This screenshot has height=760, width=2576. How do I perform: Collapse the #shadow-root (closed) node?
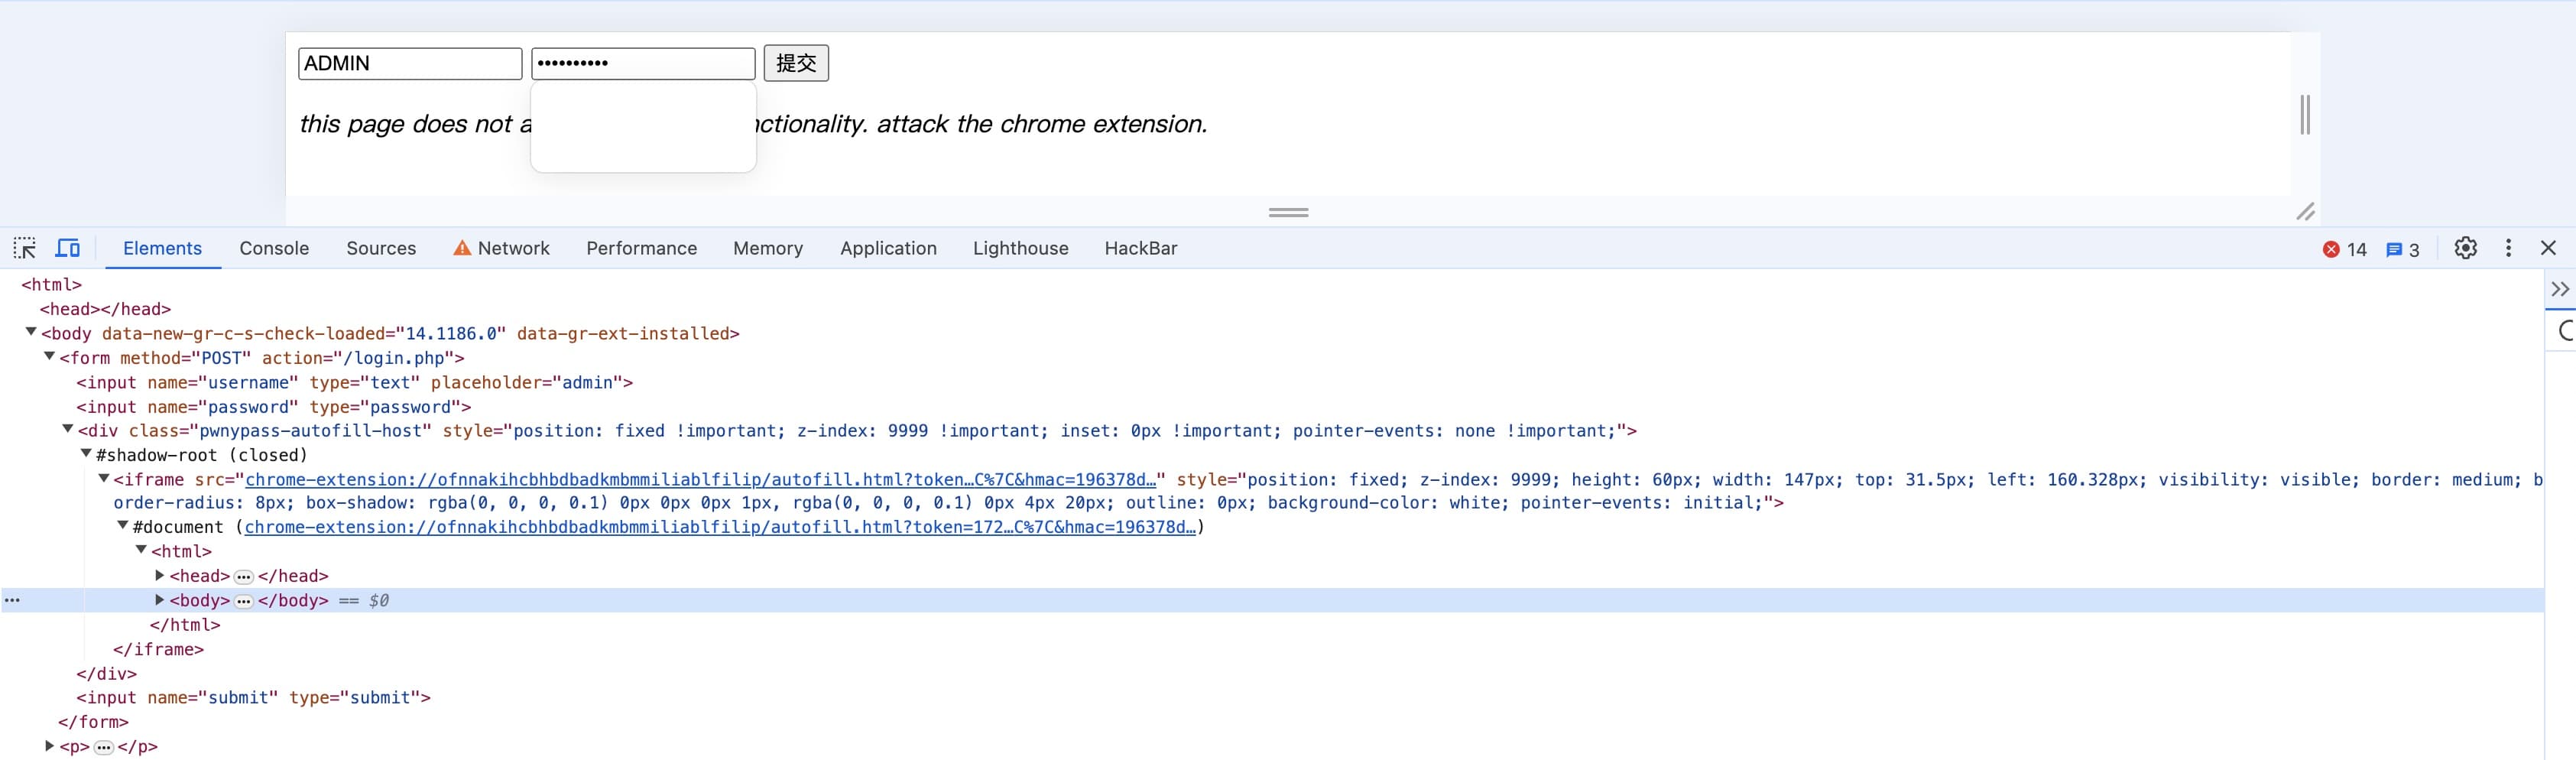[x=86, y=454]
